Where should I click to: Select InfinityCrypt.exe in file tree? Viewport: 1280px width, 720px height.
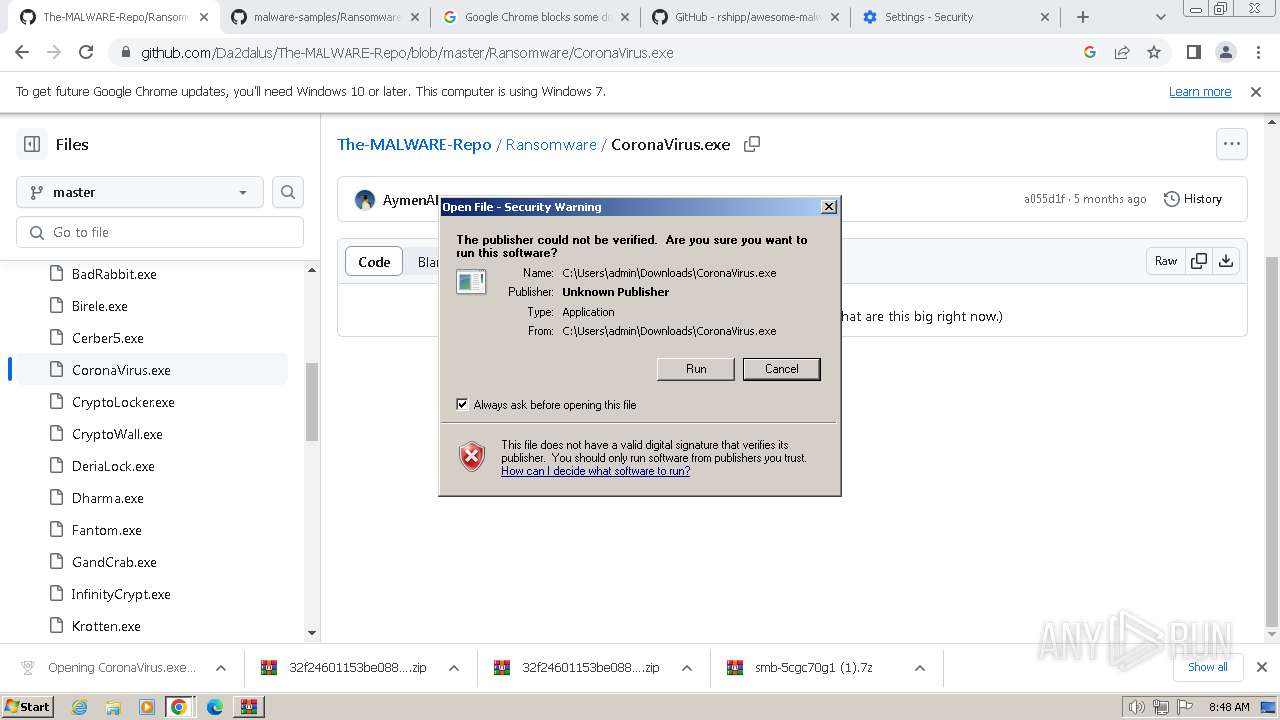[x=121, y=594]
